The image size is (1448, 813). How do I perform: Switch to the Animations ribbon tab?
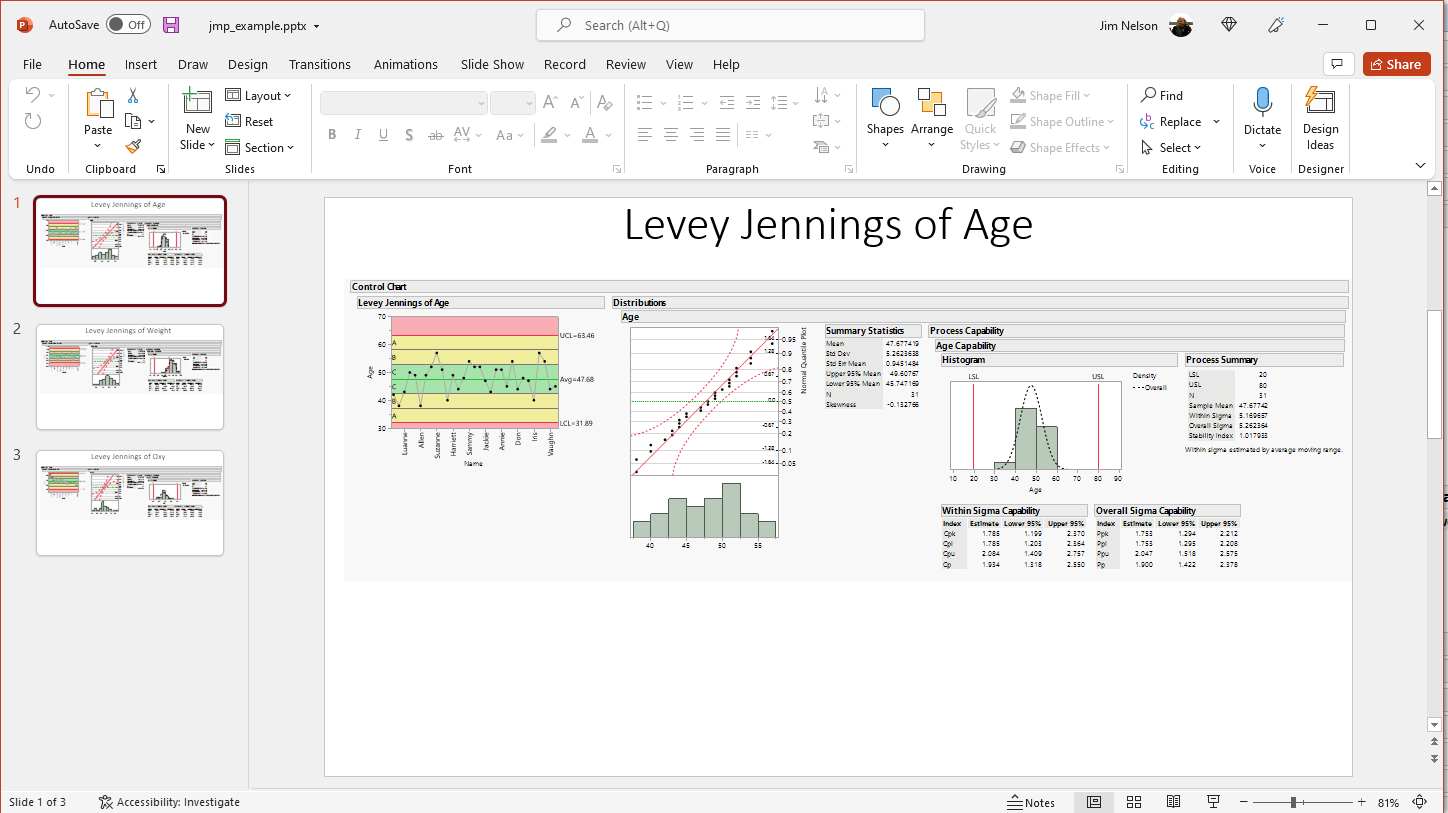tap(405, 64)
